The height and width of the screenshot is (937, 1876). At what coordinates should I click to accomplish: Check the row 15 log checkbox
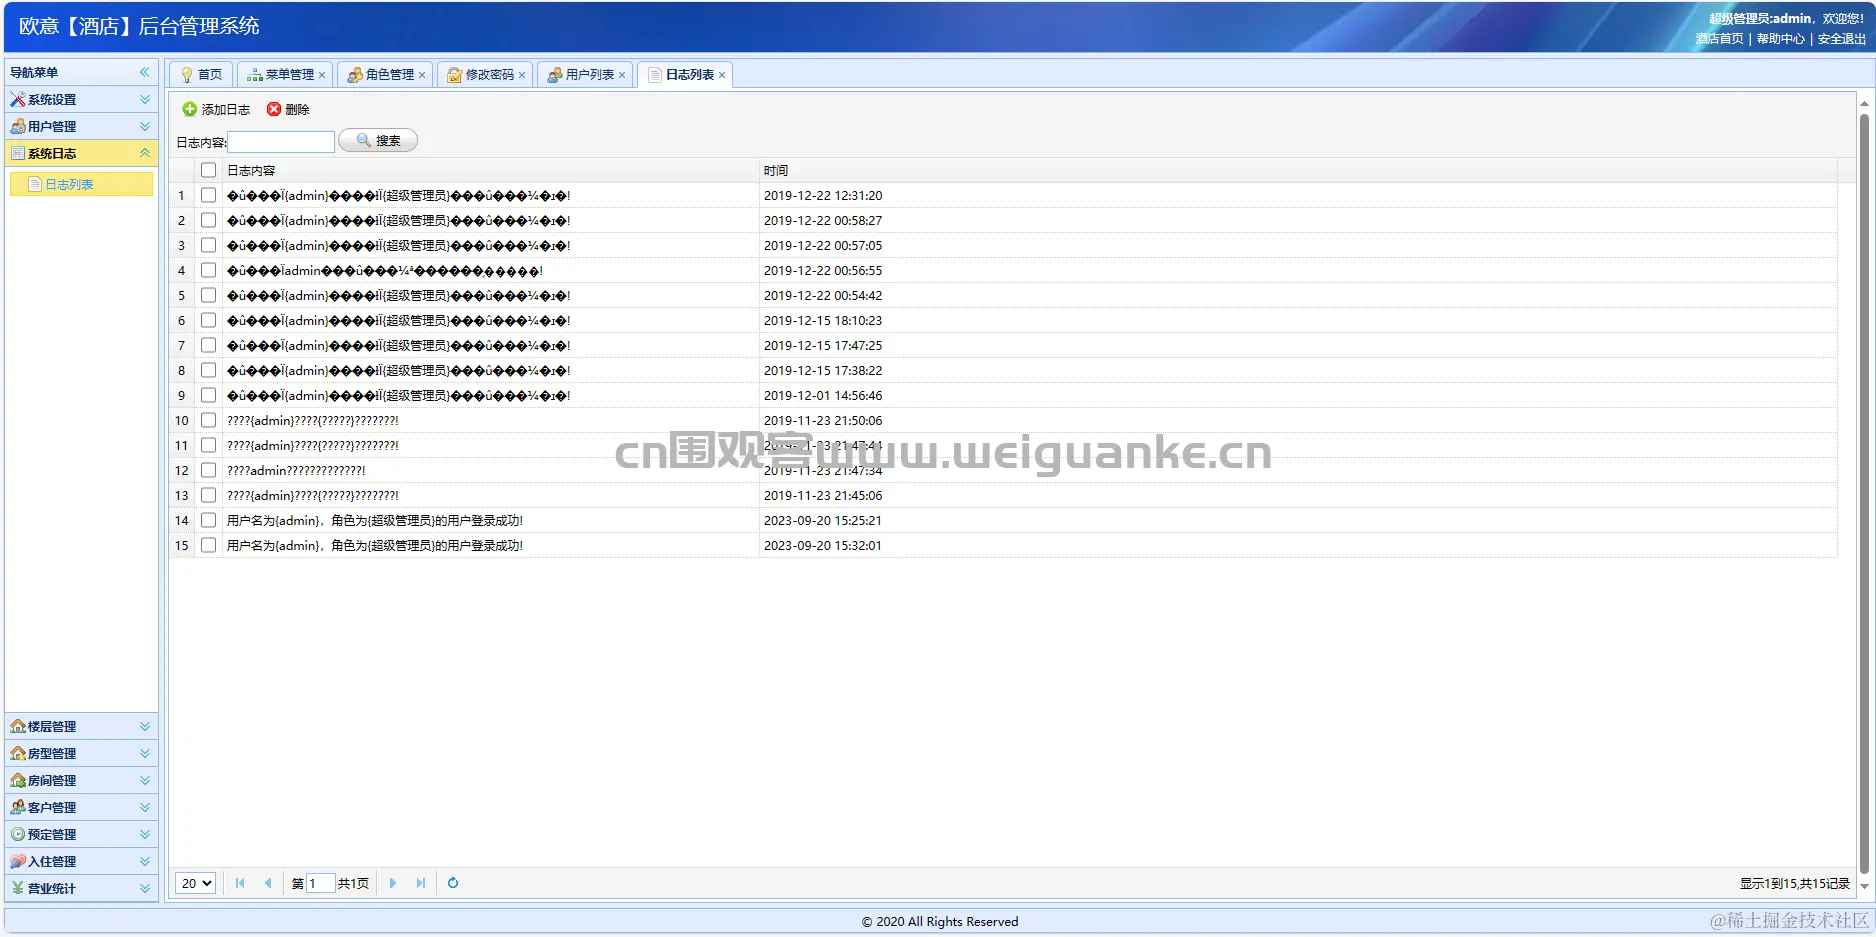click(x=208, y=545)
